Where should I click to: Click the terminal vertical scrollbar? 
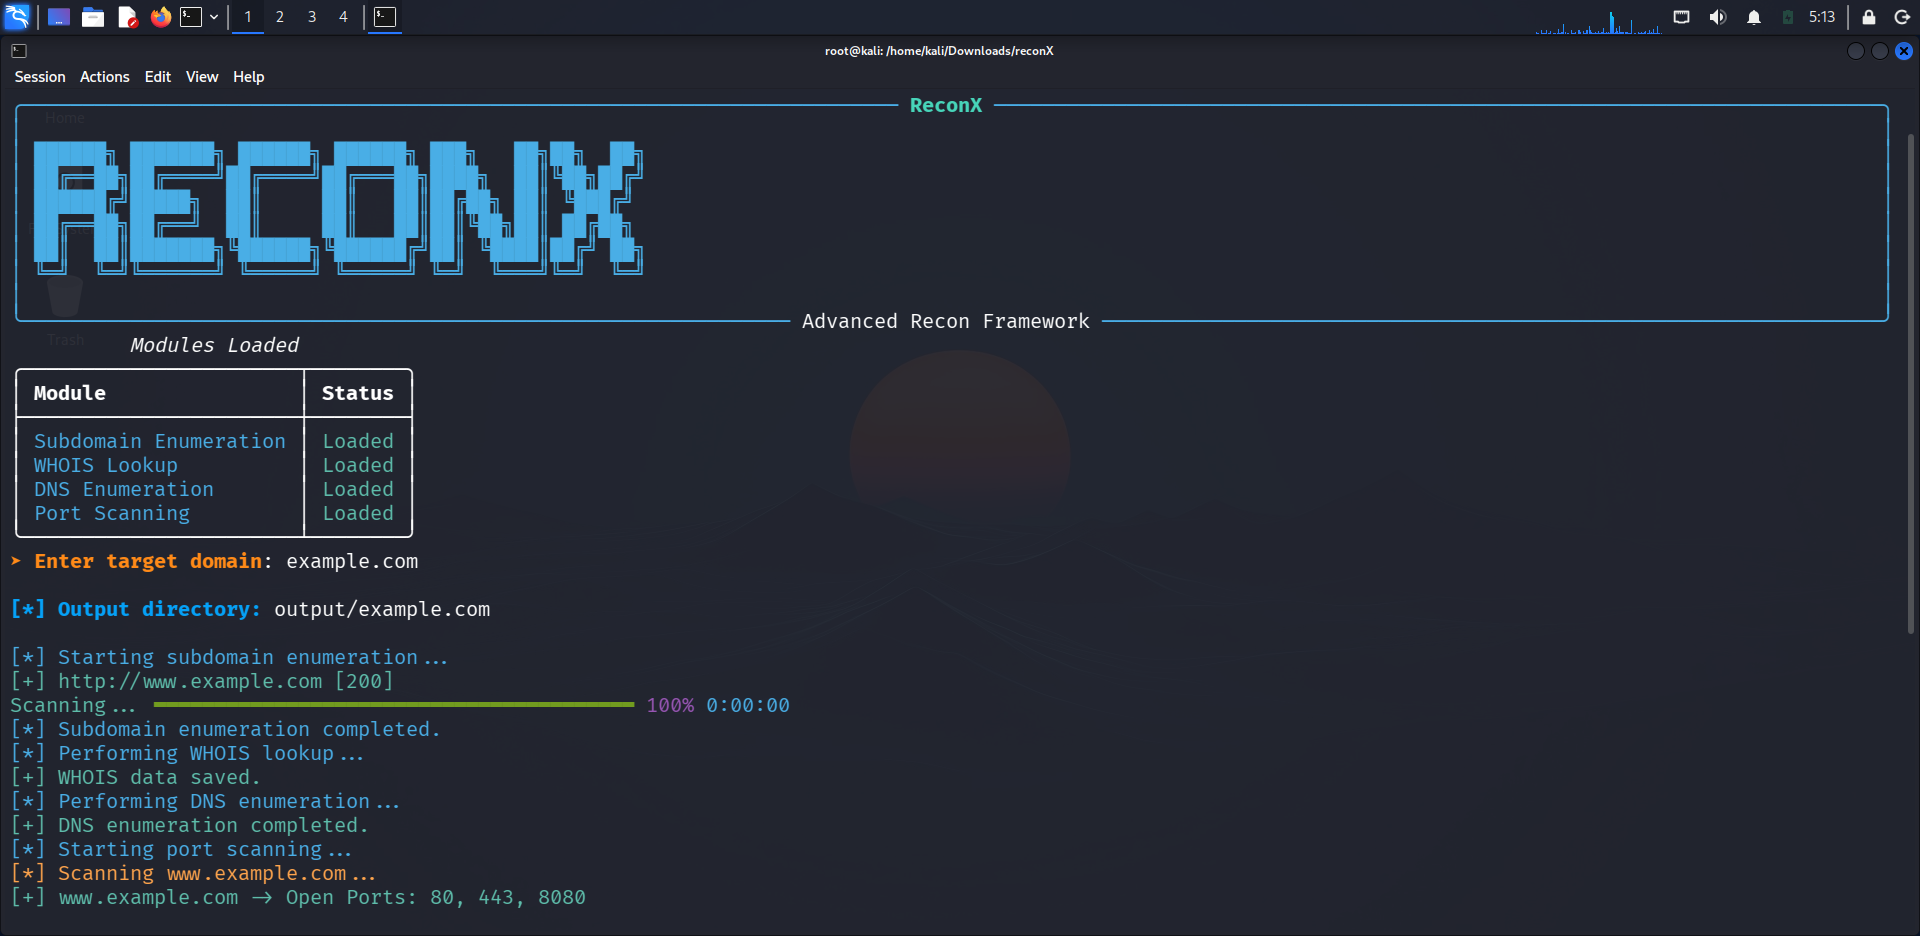coord(1910,383)
